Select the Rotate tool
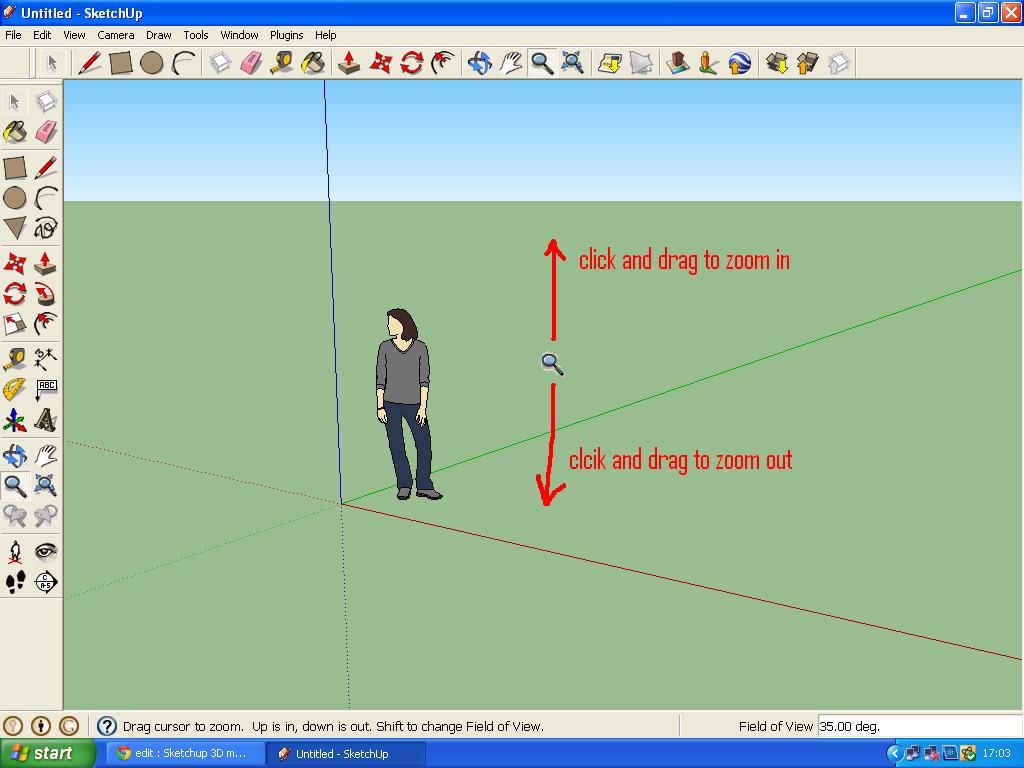 tap(14, 293)
